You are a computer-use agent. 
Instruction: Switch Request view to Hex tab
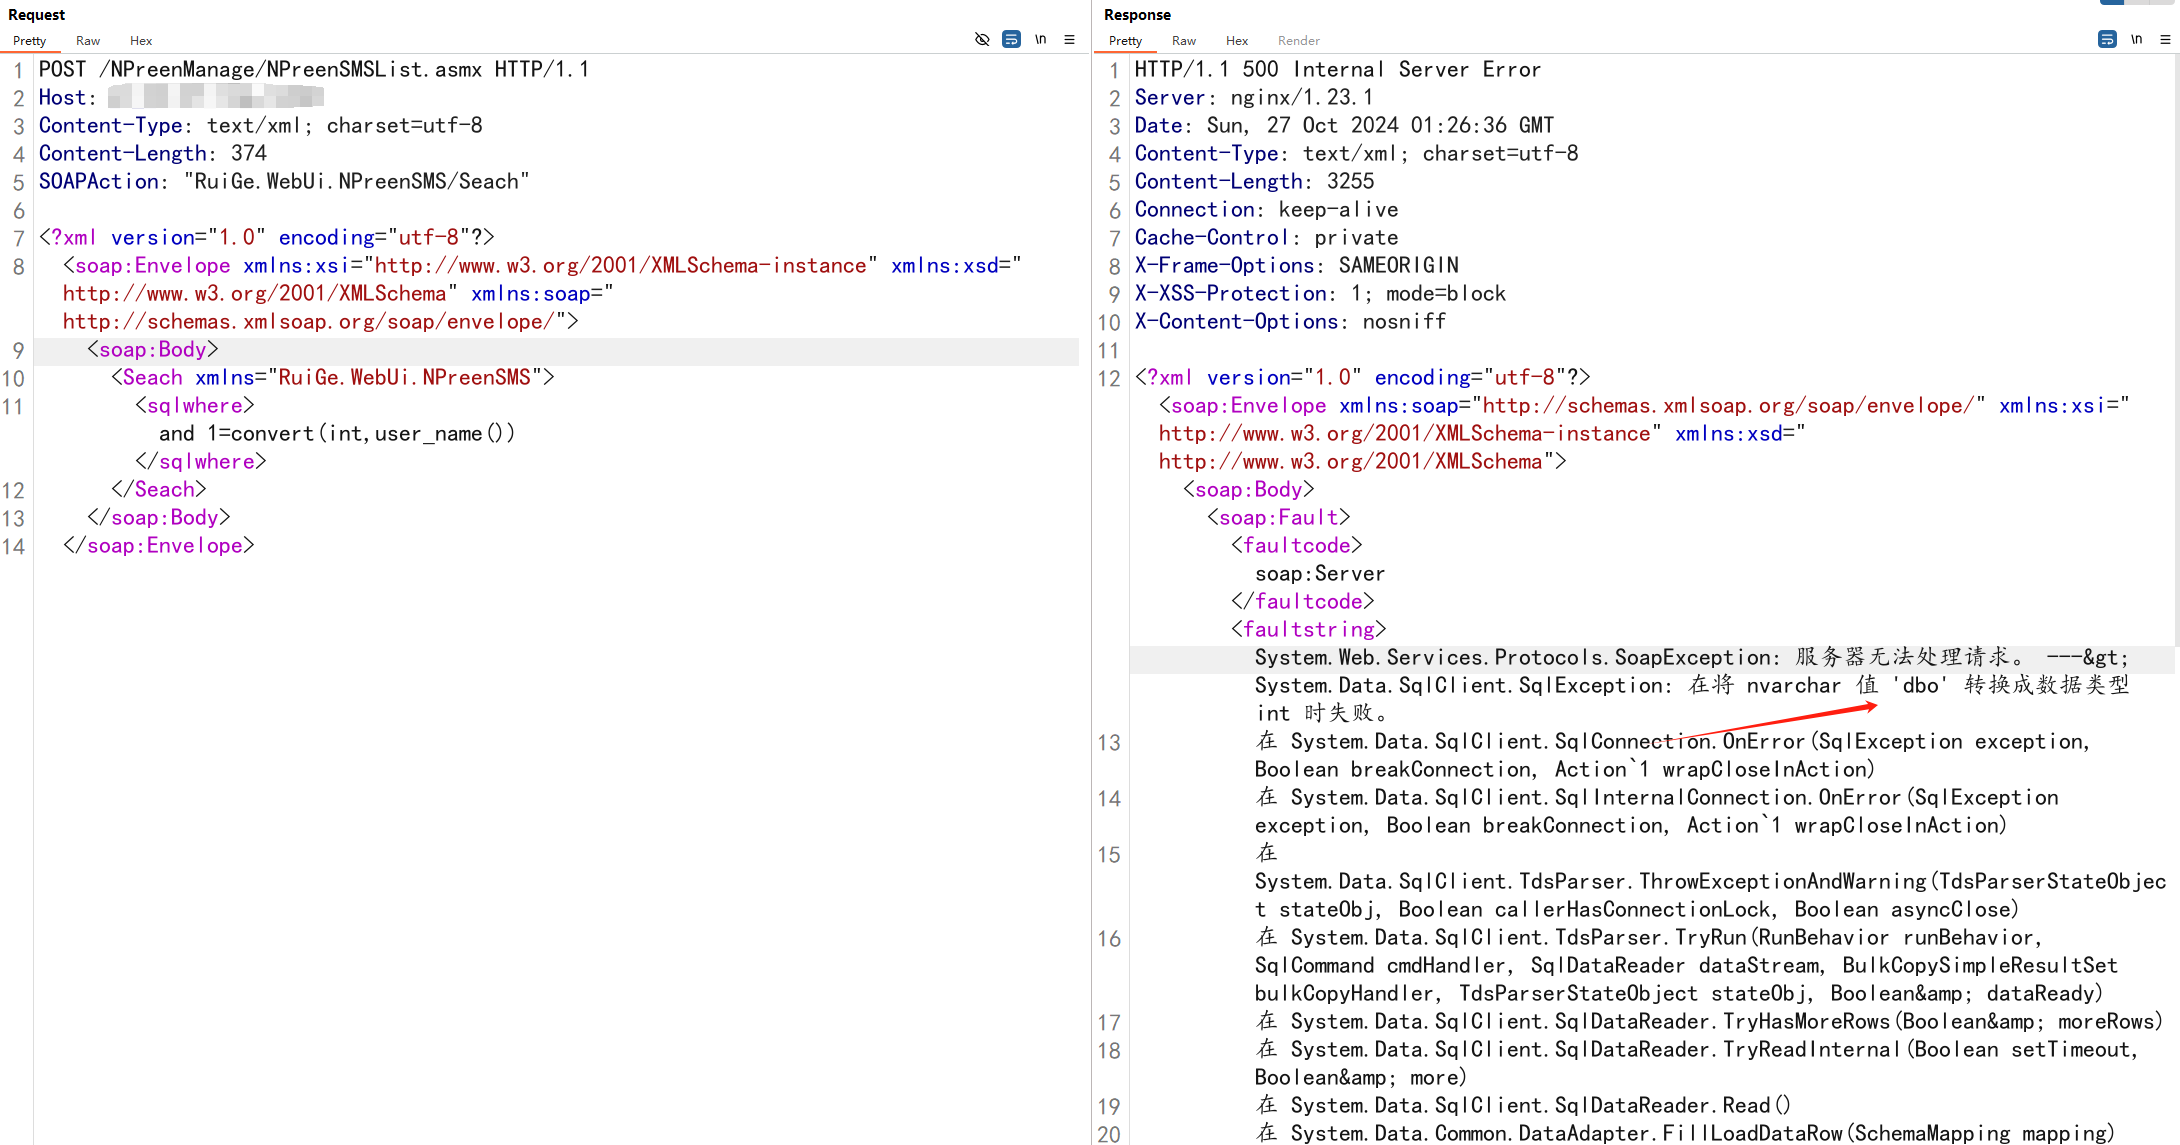[x=141, y=41]
